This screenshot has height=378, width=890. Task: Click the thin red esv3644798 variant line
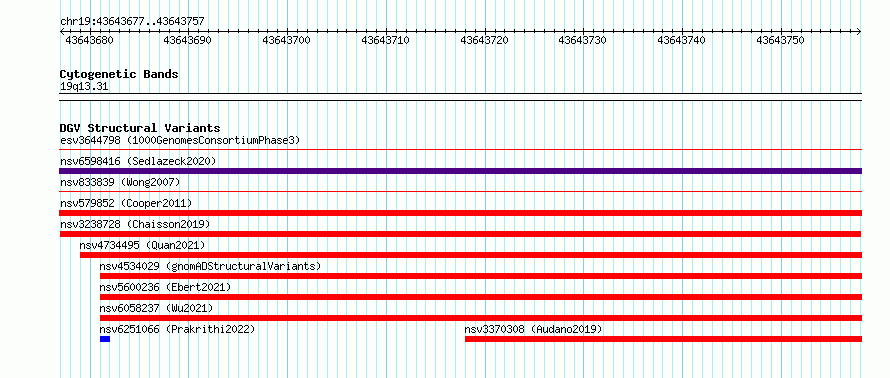(460, 150)
